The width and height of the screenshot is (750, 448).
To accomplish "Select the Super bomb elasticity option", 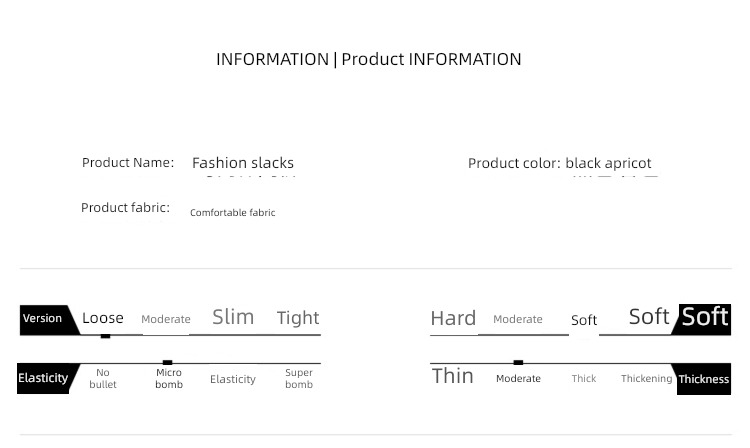I will 299,378.
